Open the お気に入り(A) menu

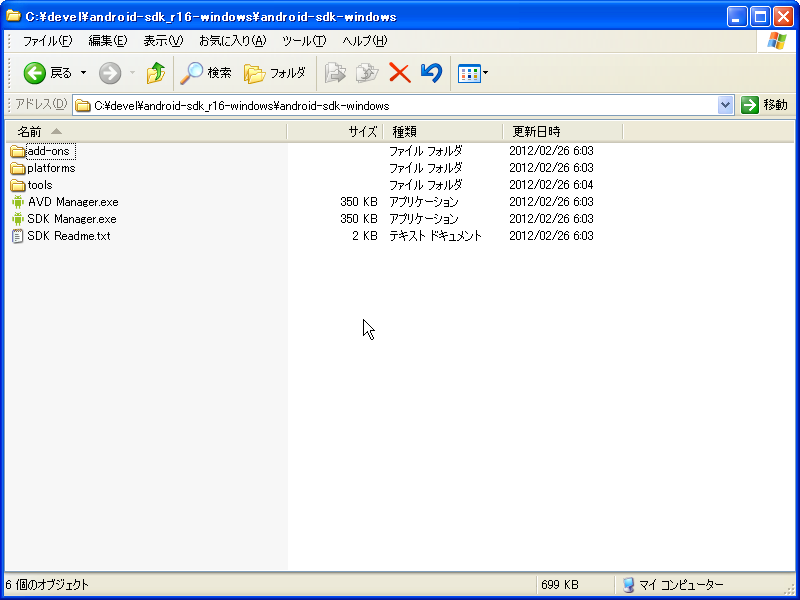pyautogui.click(x=233, y=41)
